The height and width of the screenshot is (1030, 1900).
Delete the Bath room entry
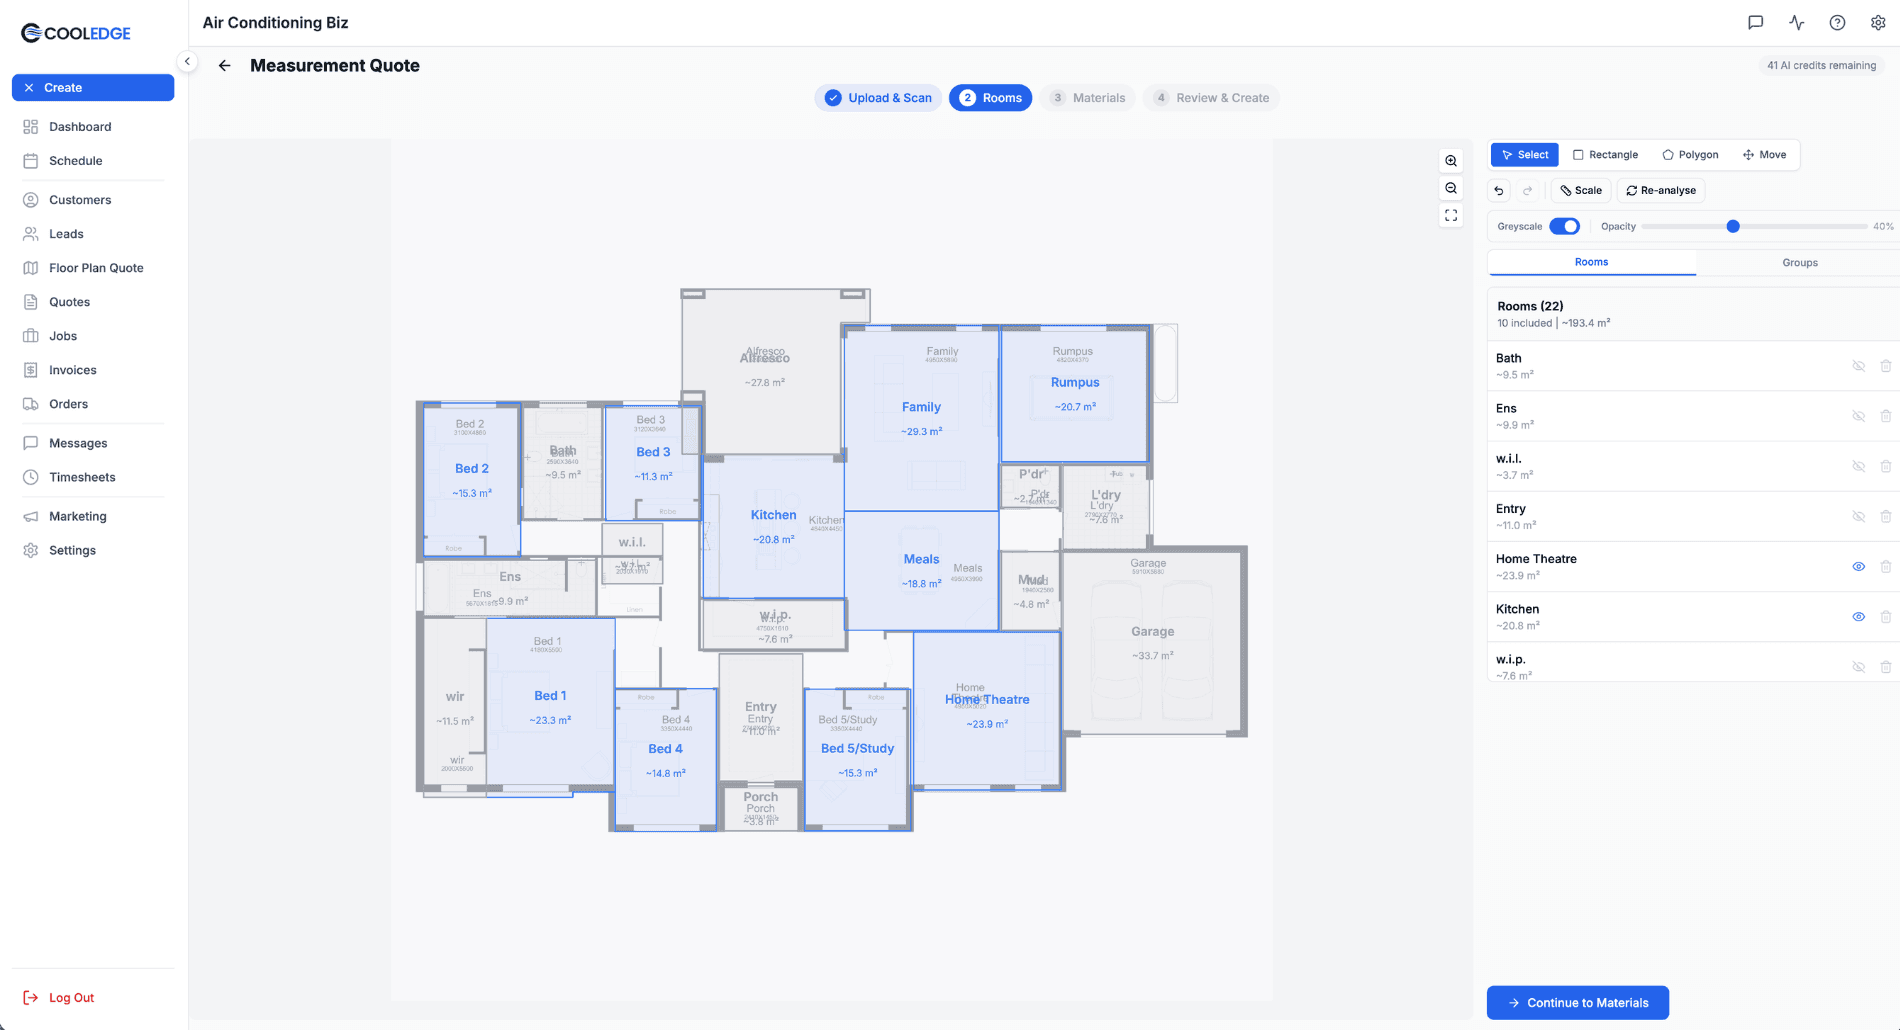click(x=1887, y=366)
